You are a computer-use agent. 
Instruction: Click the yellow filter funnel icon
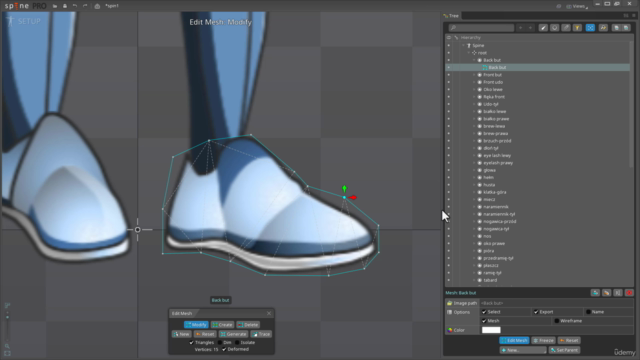tap(577, 28)
